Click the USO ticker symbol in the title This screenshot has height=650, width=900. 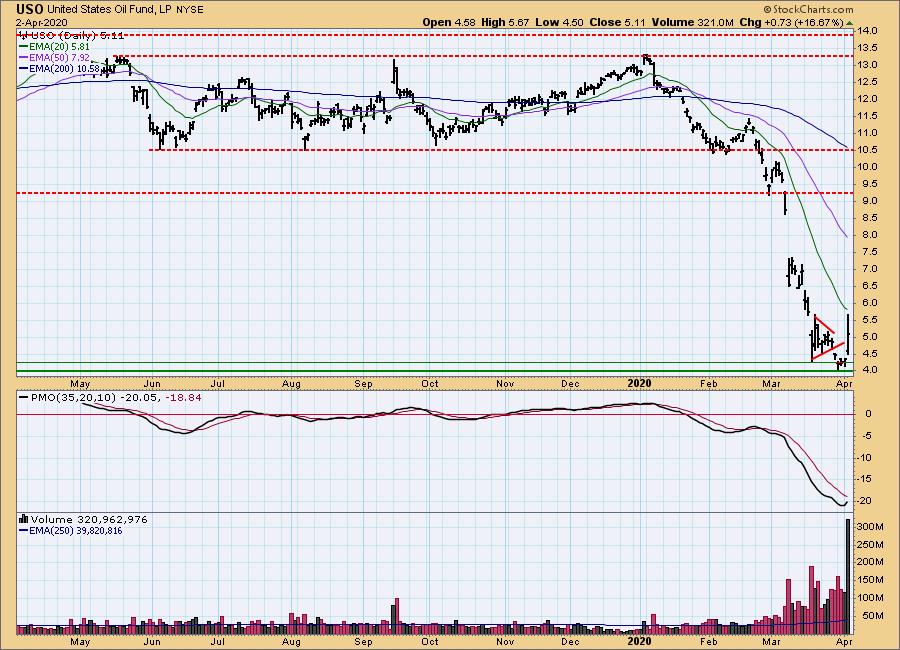click(29, 9)
